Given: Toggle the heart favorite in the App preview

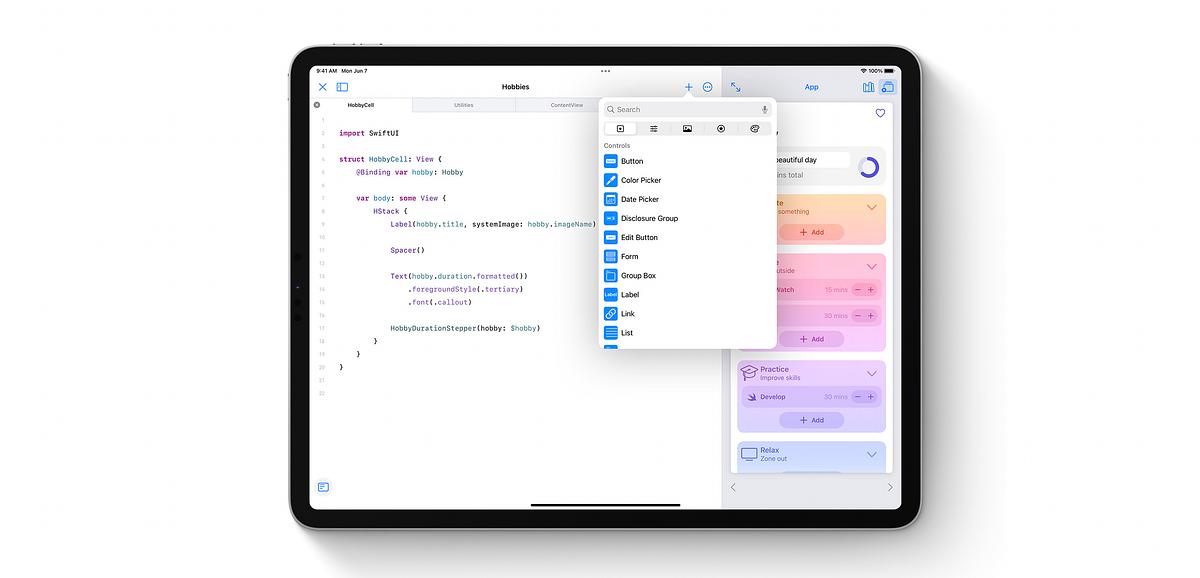Looking at the screenshot, I should coord(880,113).
